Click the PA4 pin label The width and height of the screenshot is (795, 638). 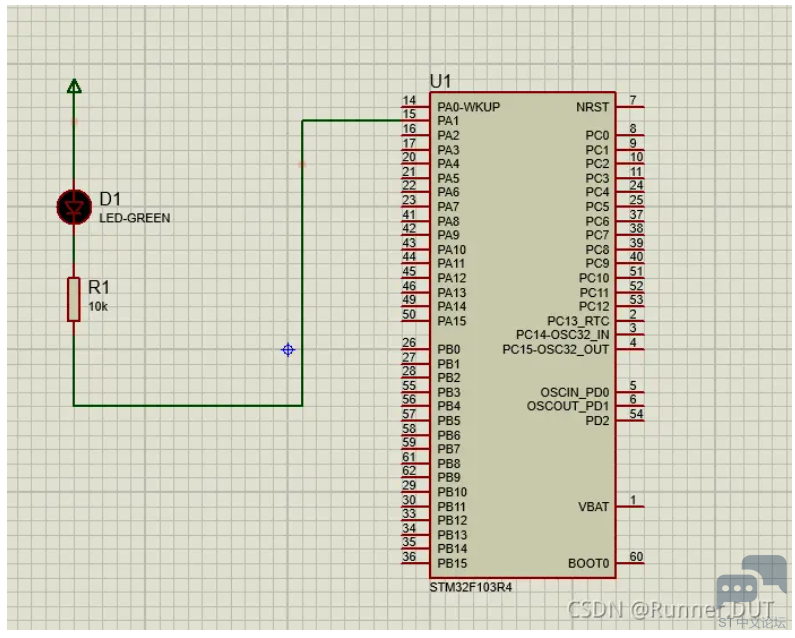[x=448, y=164]
